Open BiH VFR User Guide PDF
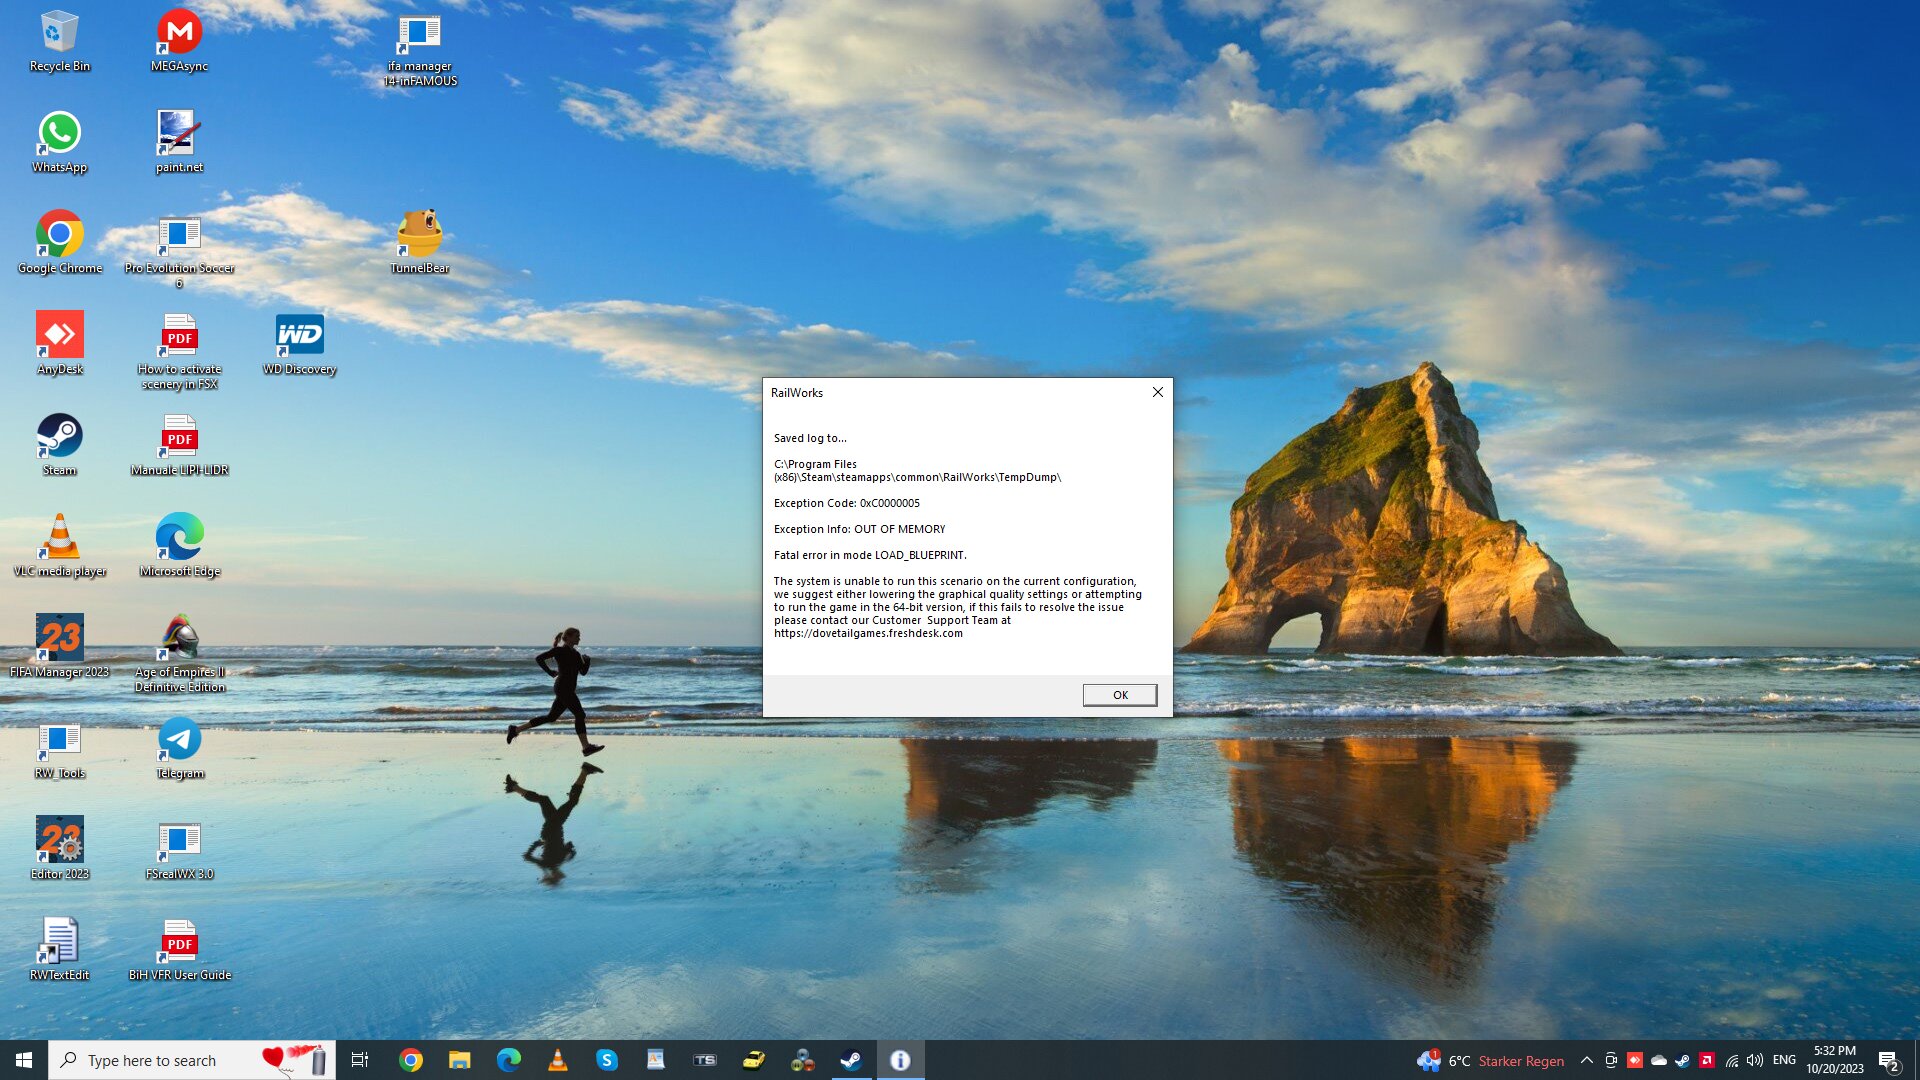 coord(179,942)
